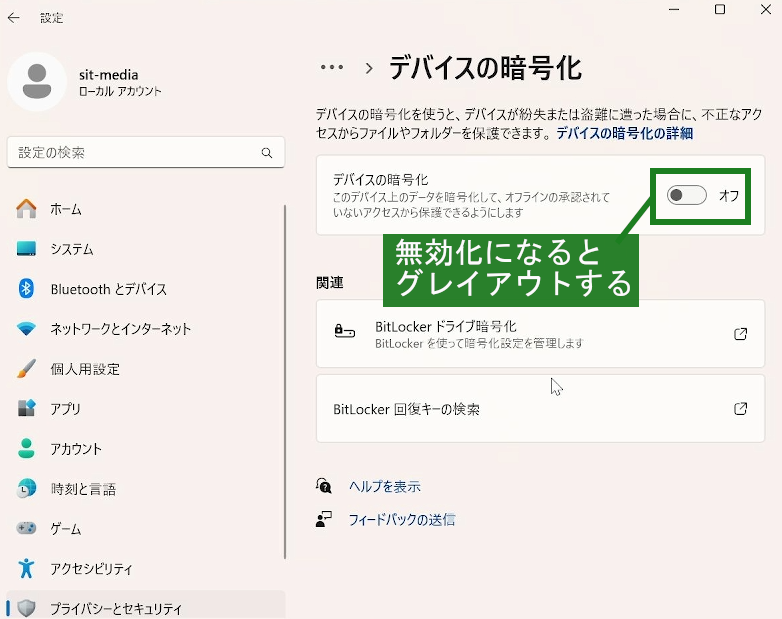Maximize the Settings window
This screenshot has width=782, height=619.
(x=720, y=9)
